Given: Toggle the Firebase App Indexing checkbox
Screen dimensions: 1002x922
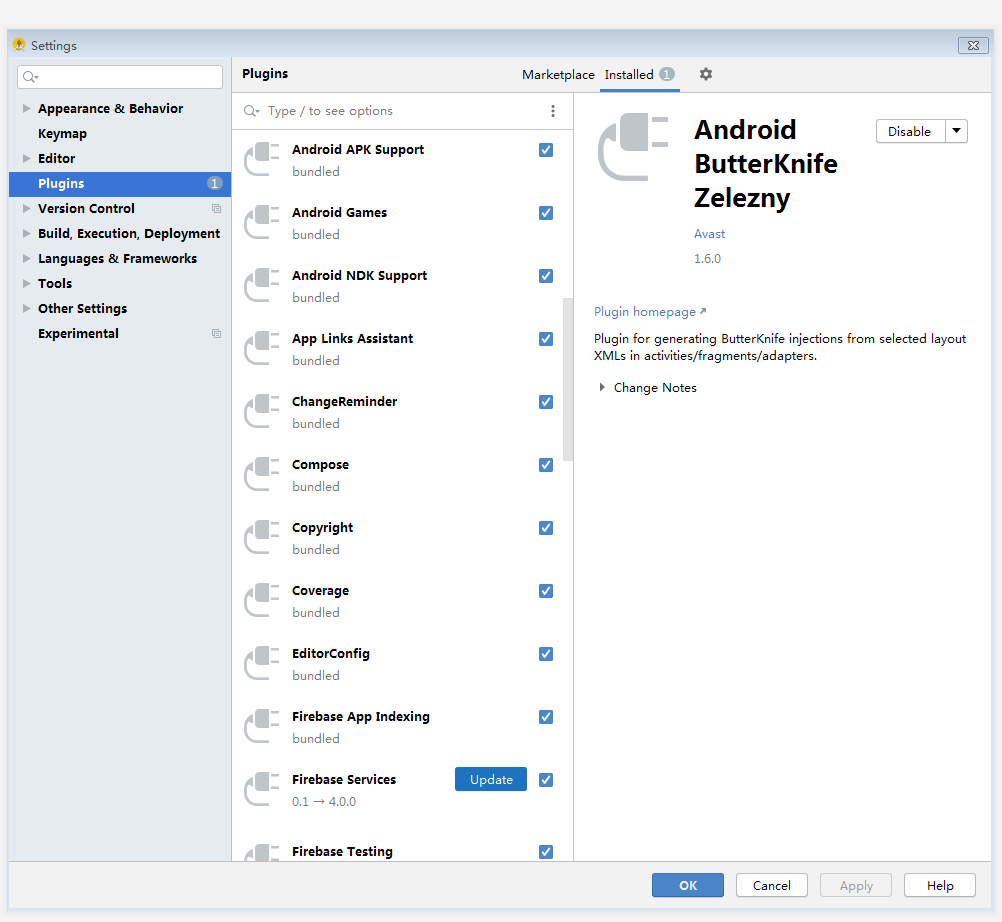Looking at the screenshot, I should [546, 717].
